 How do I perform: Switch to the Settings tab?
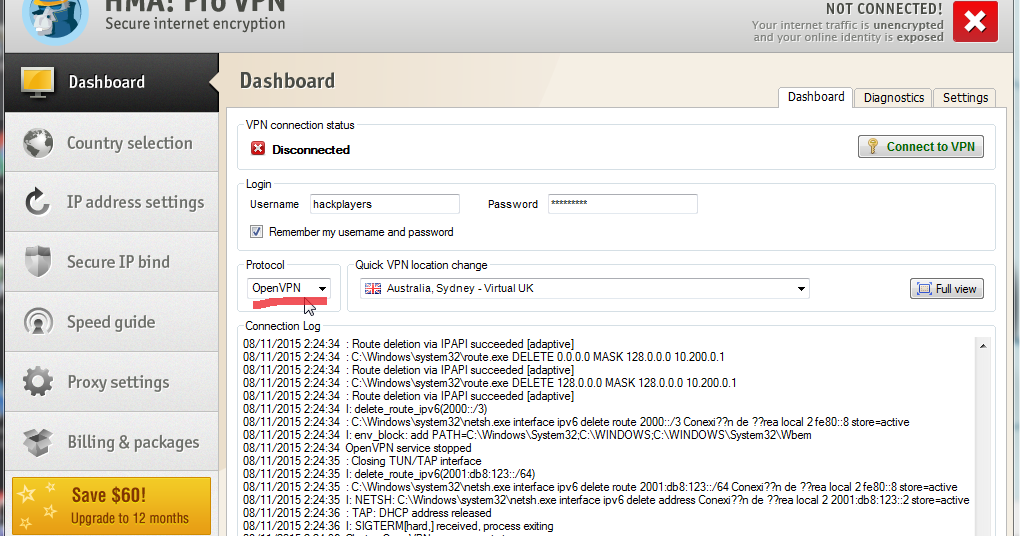(965, 98)
